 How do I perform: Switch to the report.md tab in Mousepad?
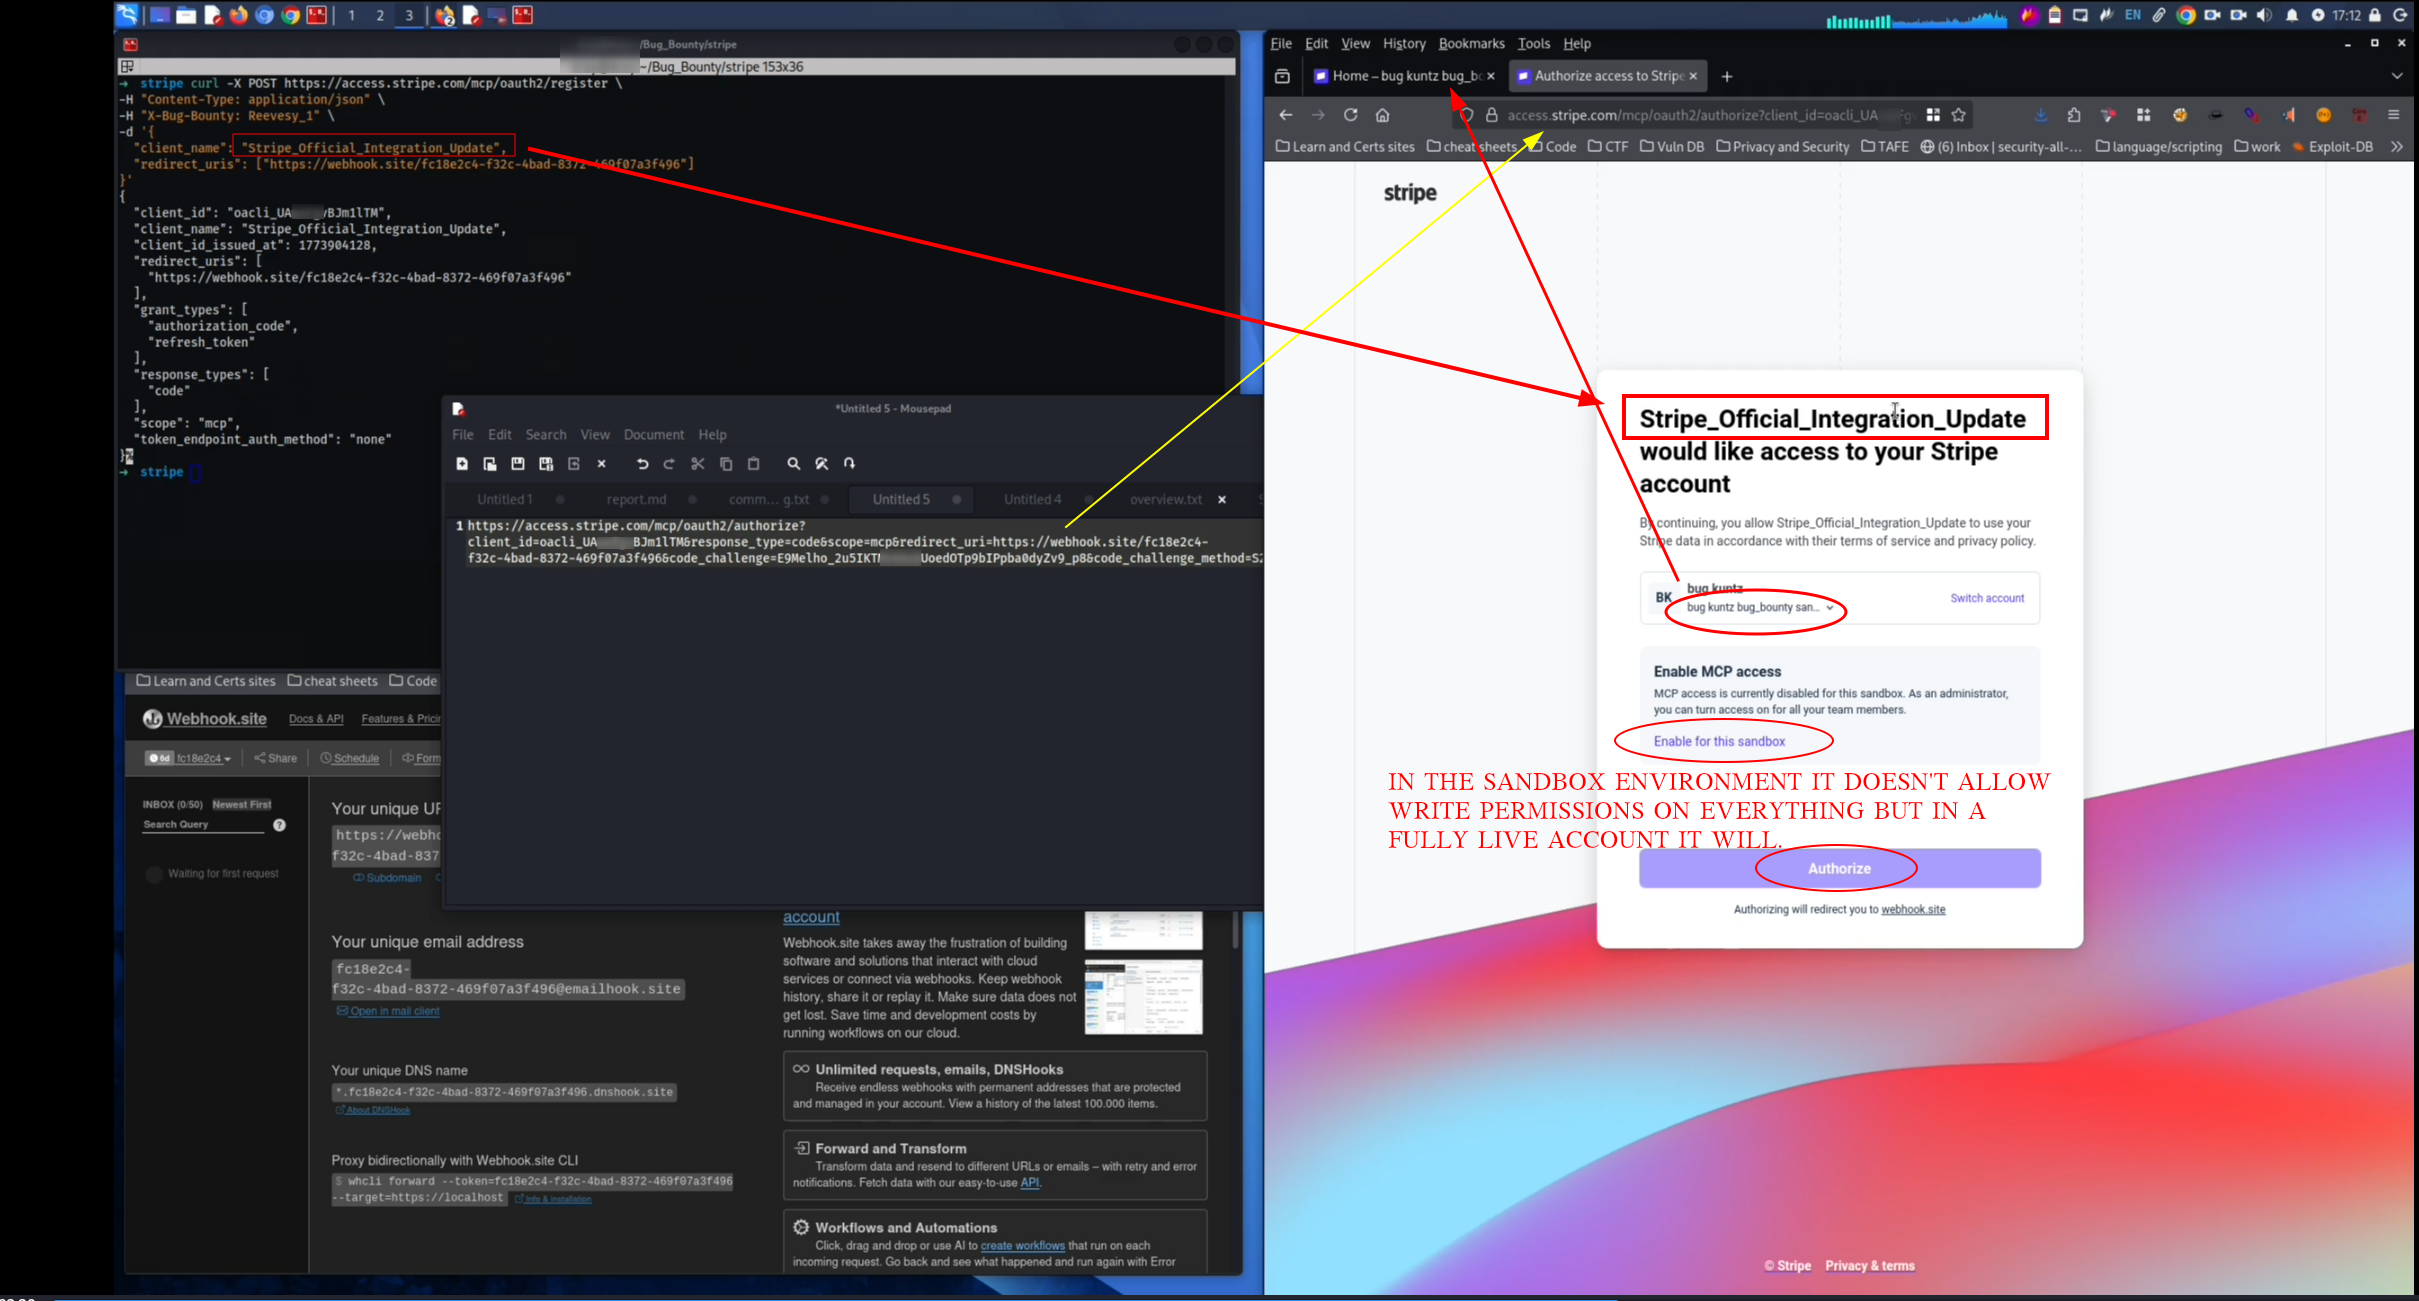(x=636, y=499)
